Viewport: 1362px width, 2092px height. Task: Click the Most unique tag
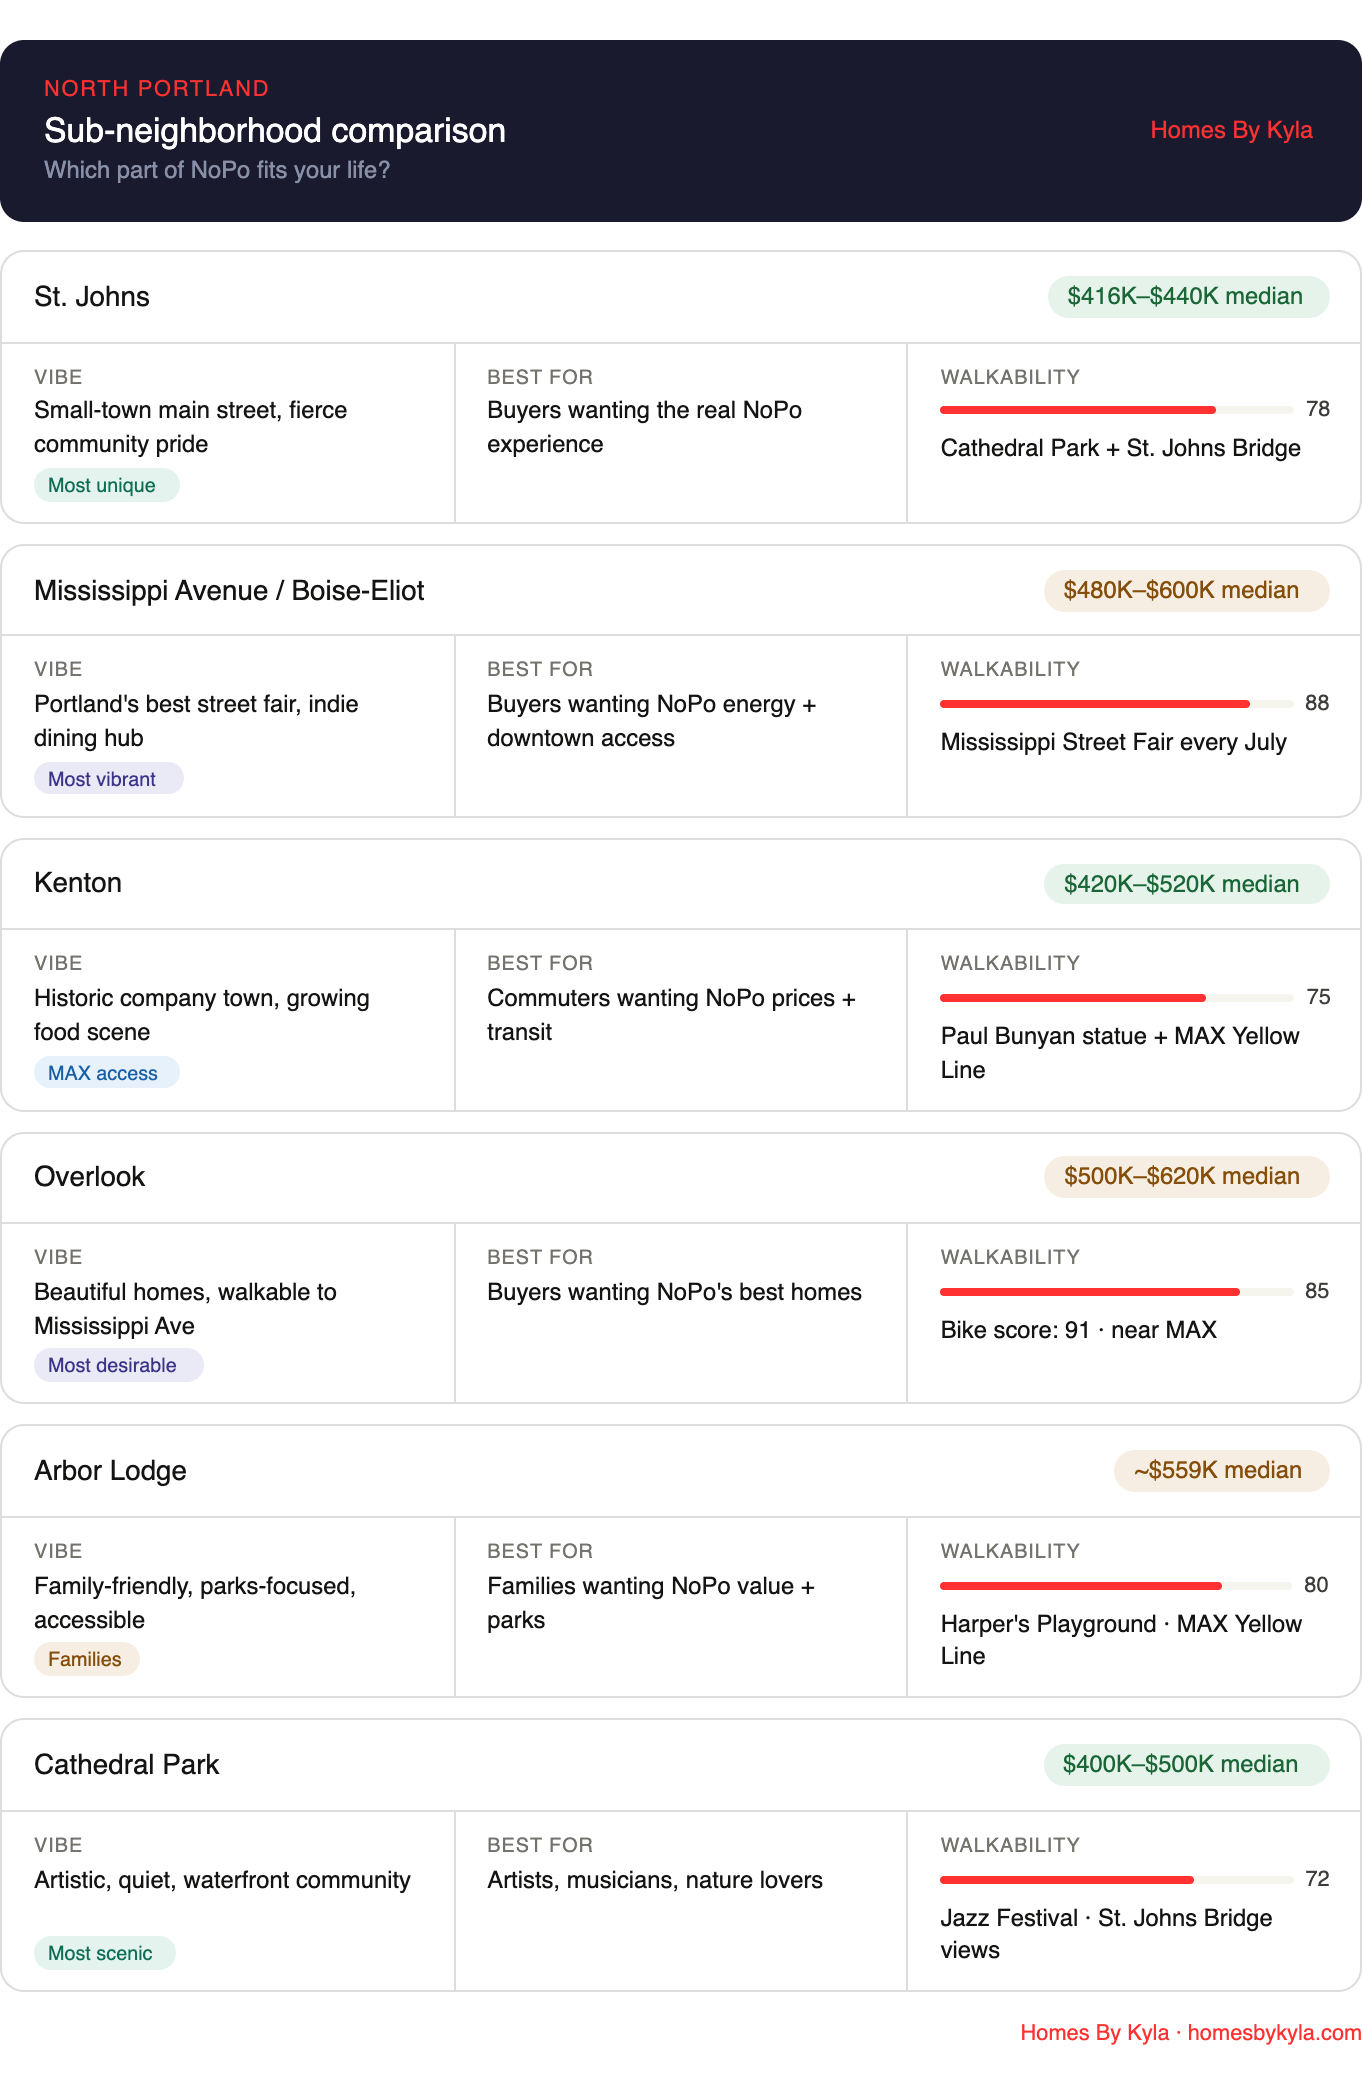(x=107, y=485)
